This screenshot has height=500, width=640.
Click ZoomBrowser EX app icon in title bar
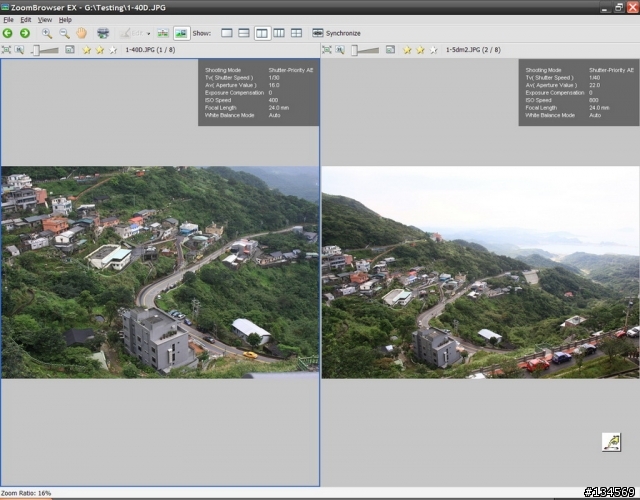pyautogui.click(x=5, y=7)
